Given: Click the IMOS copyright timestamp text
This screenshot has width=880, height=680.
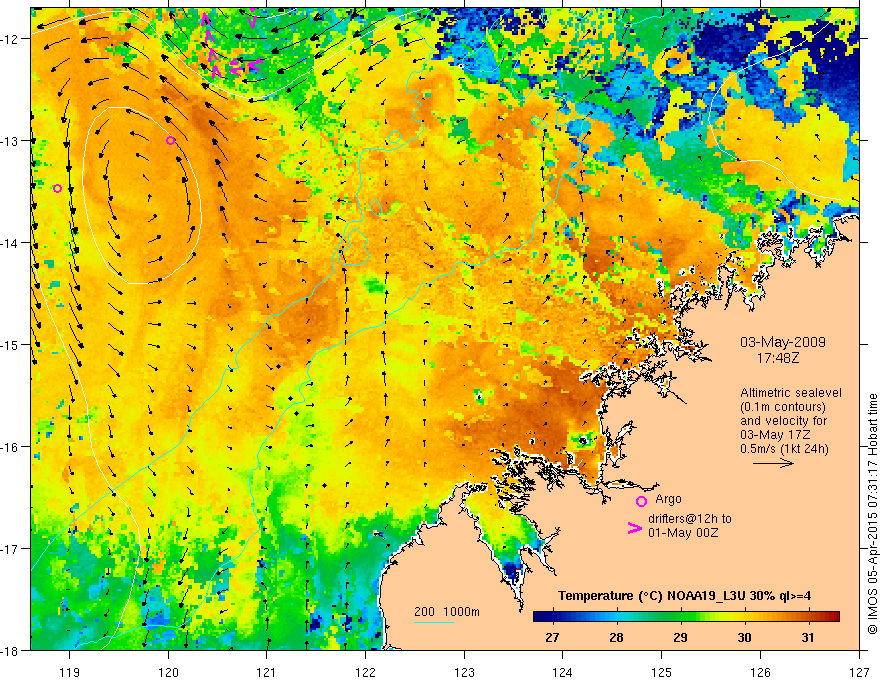Looking at the screenshot, I should [872, 513].
